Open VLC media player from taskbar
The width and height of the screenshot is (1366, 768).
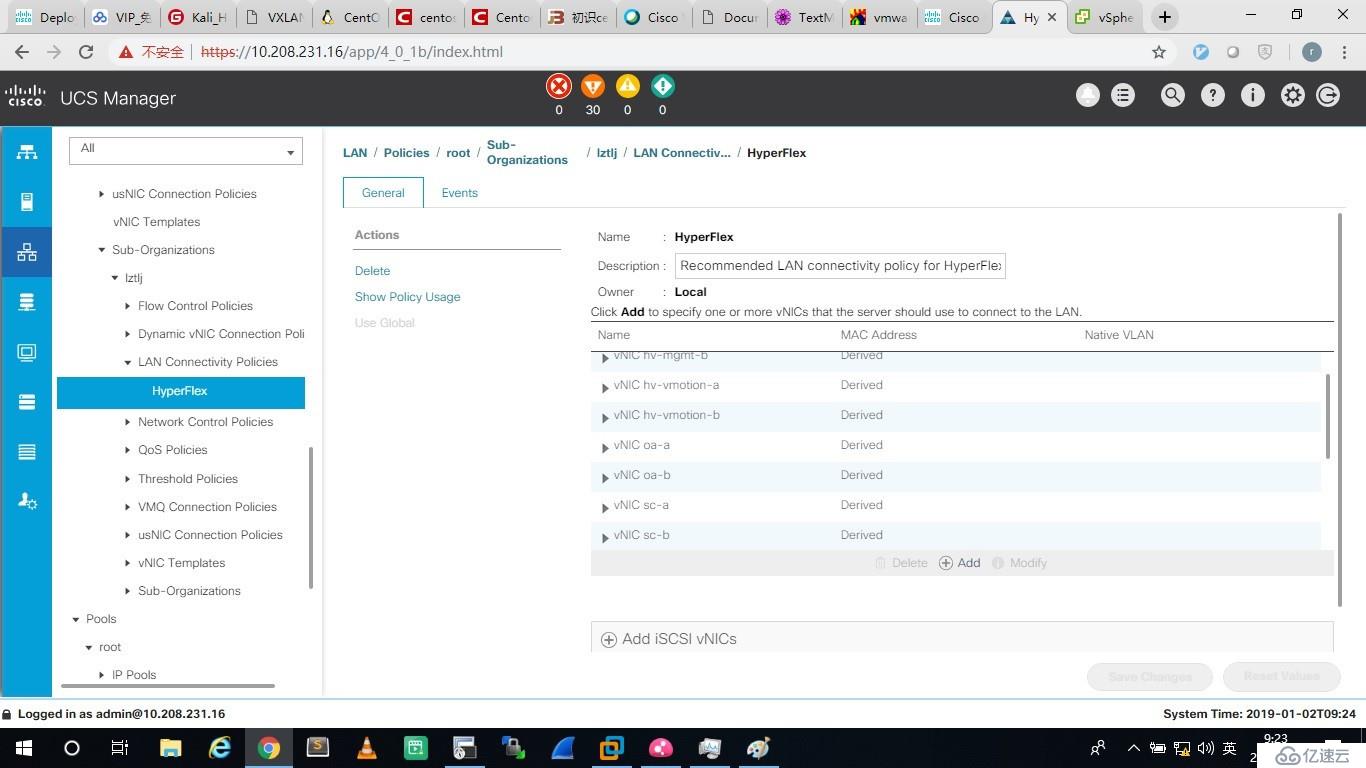(x=367, y=748)
